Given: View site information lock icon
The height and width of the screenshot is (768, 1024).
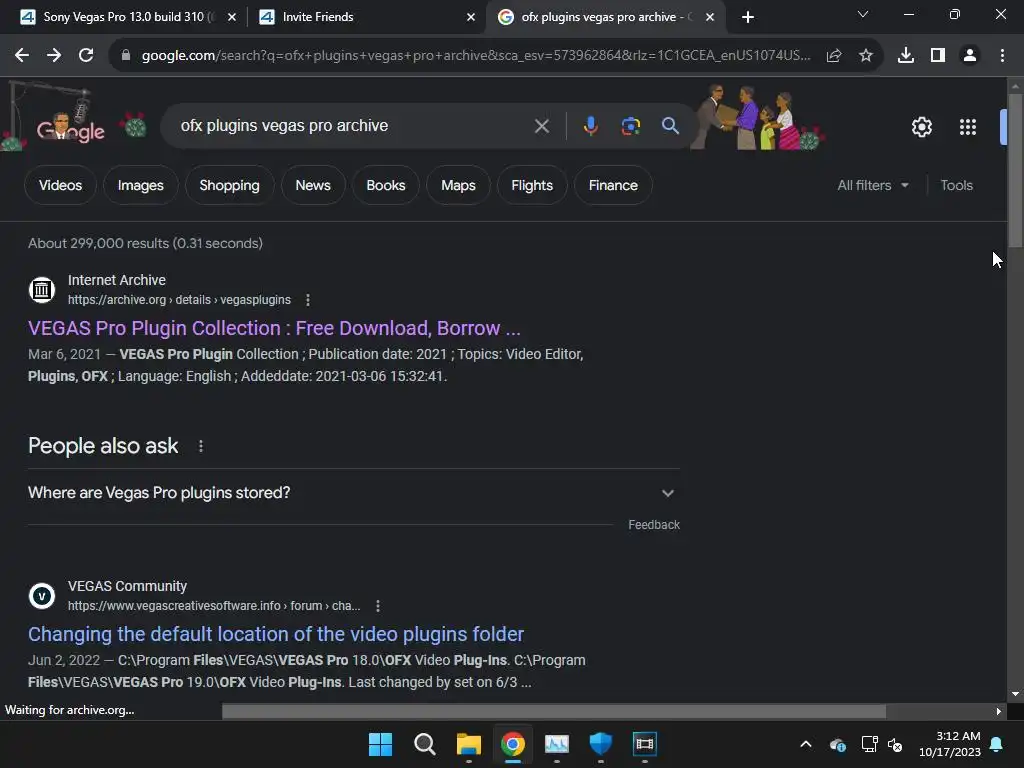Looking at the screenshot, I should tap(126, 56).
